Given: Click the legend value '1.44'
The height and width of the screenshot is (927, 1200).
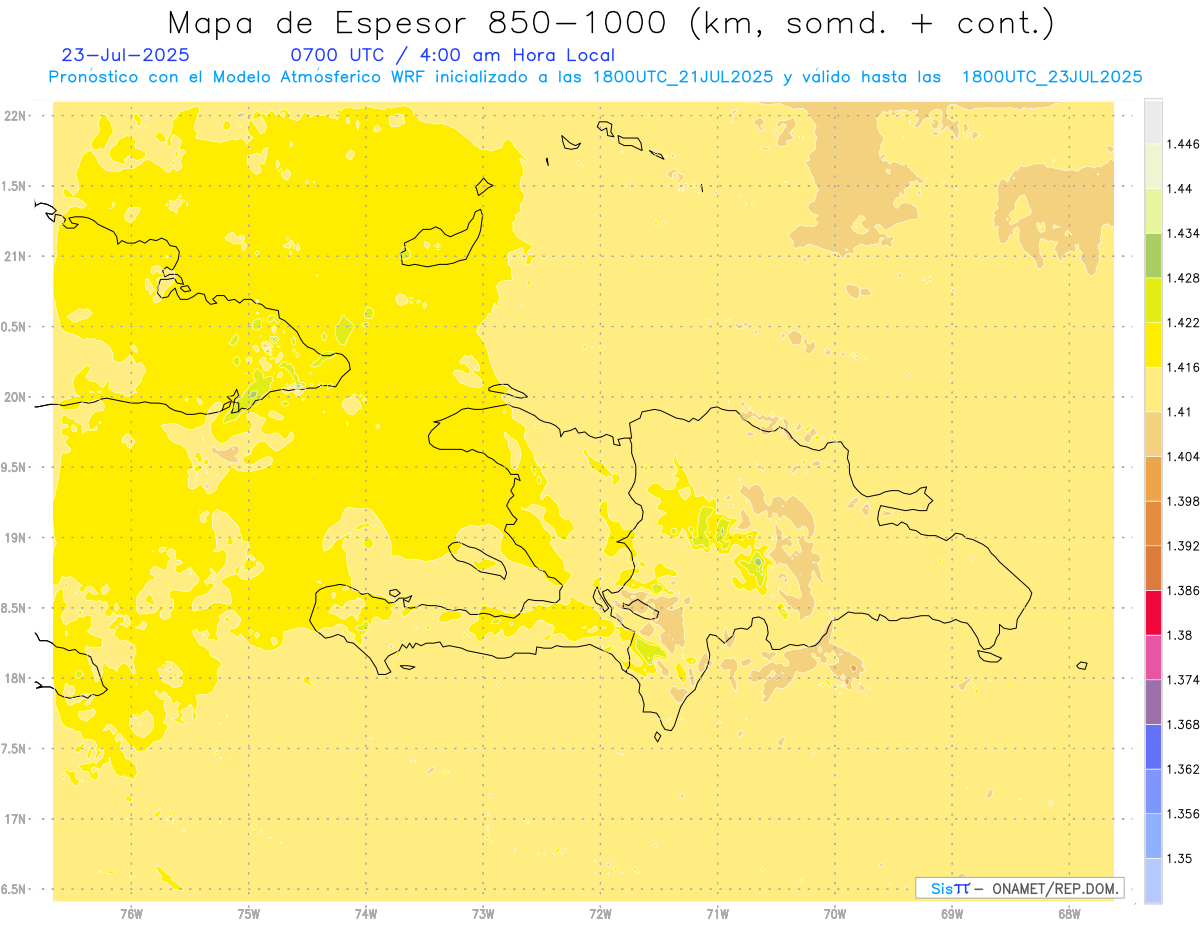Looking at the screenshot, I should [x=1179, y=189].
